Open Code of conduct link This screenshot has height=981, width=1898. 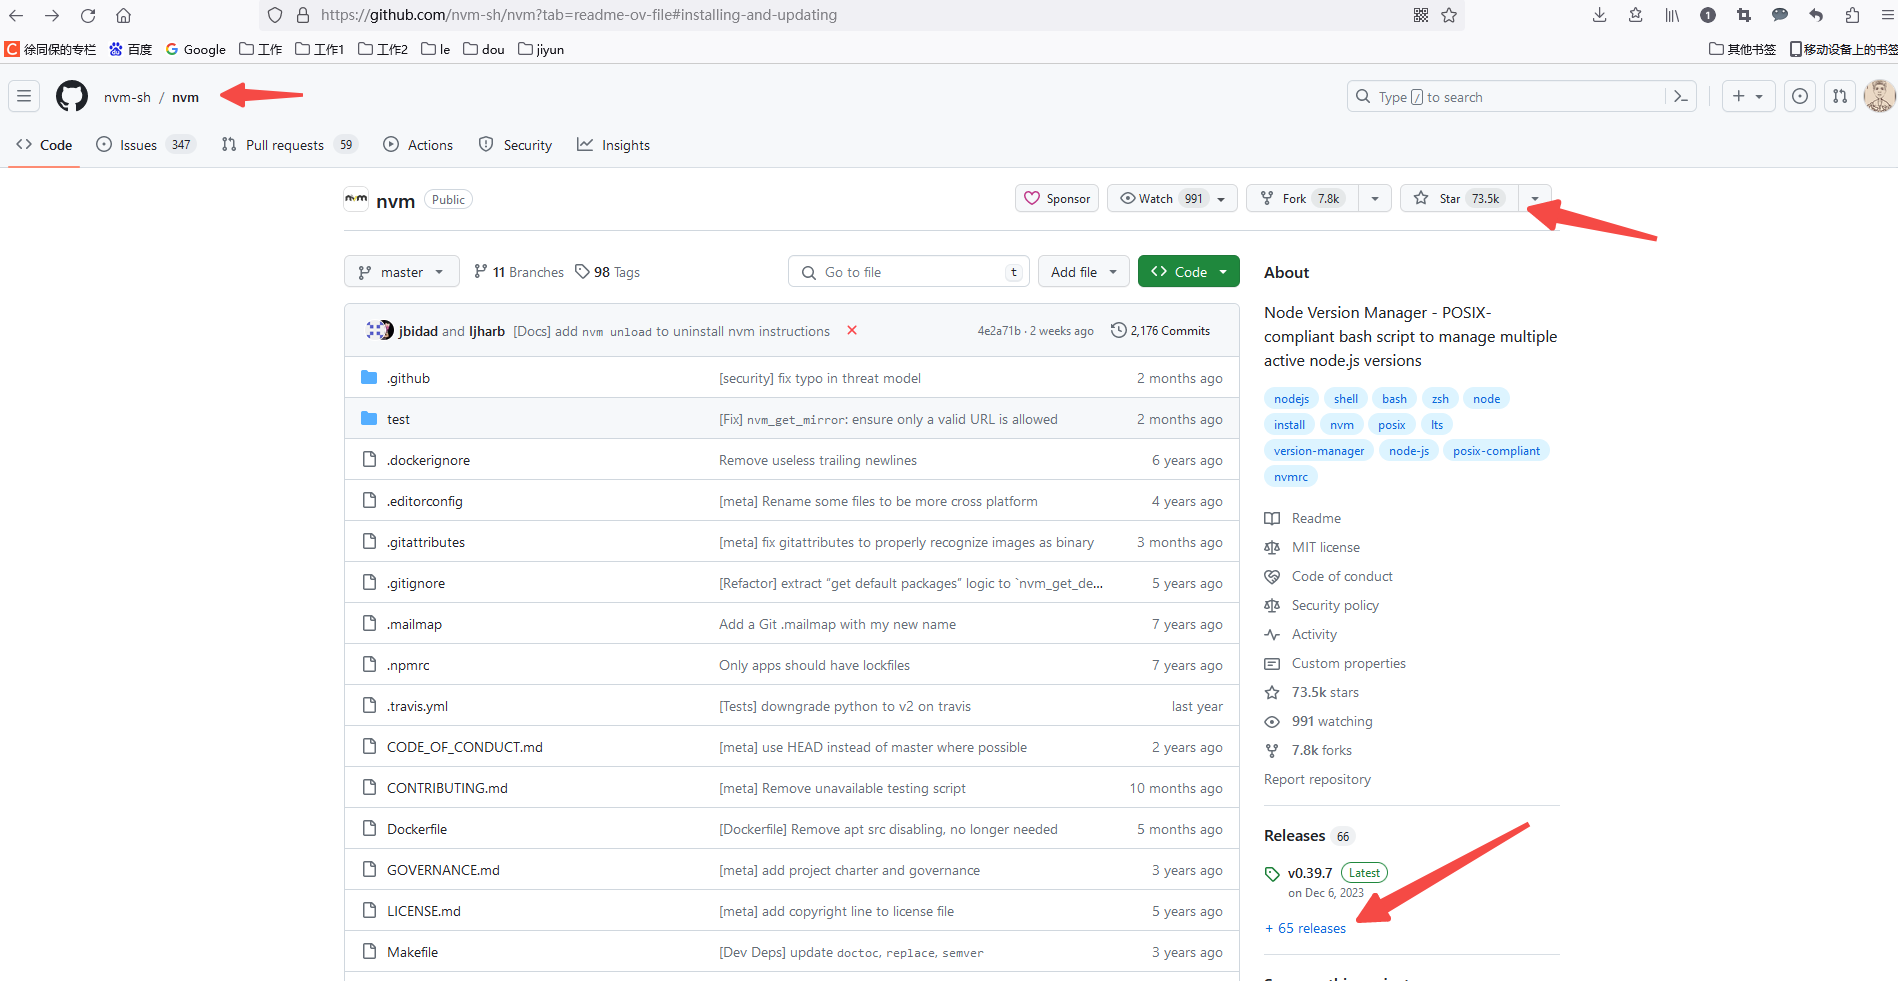point(1328,576)
